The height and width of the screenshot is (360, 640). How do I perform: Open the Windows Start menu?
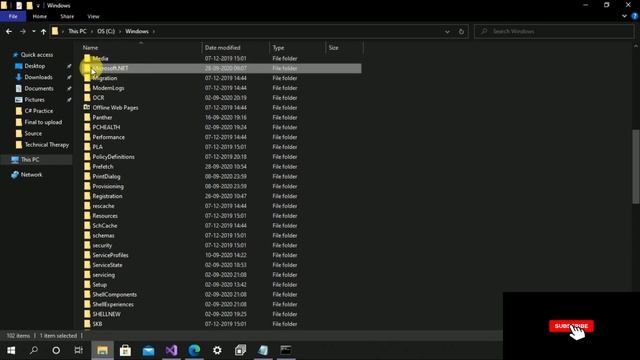pyautogui.click(x=11, y=350)
